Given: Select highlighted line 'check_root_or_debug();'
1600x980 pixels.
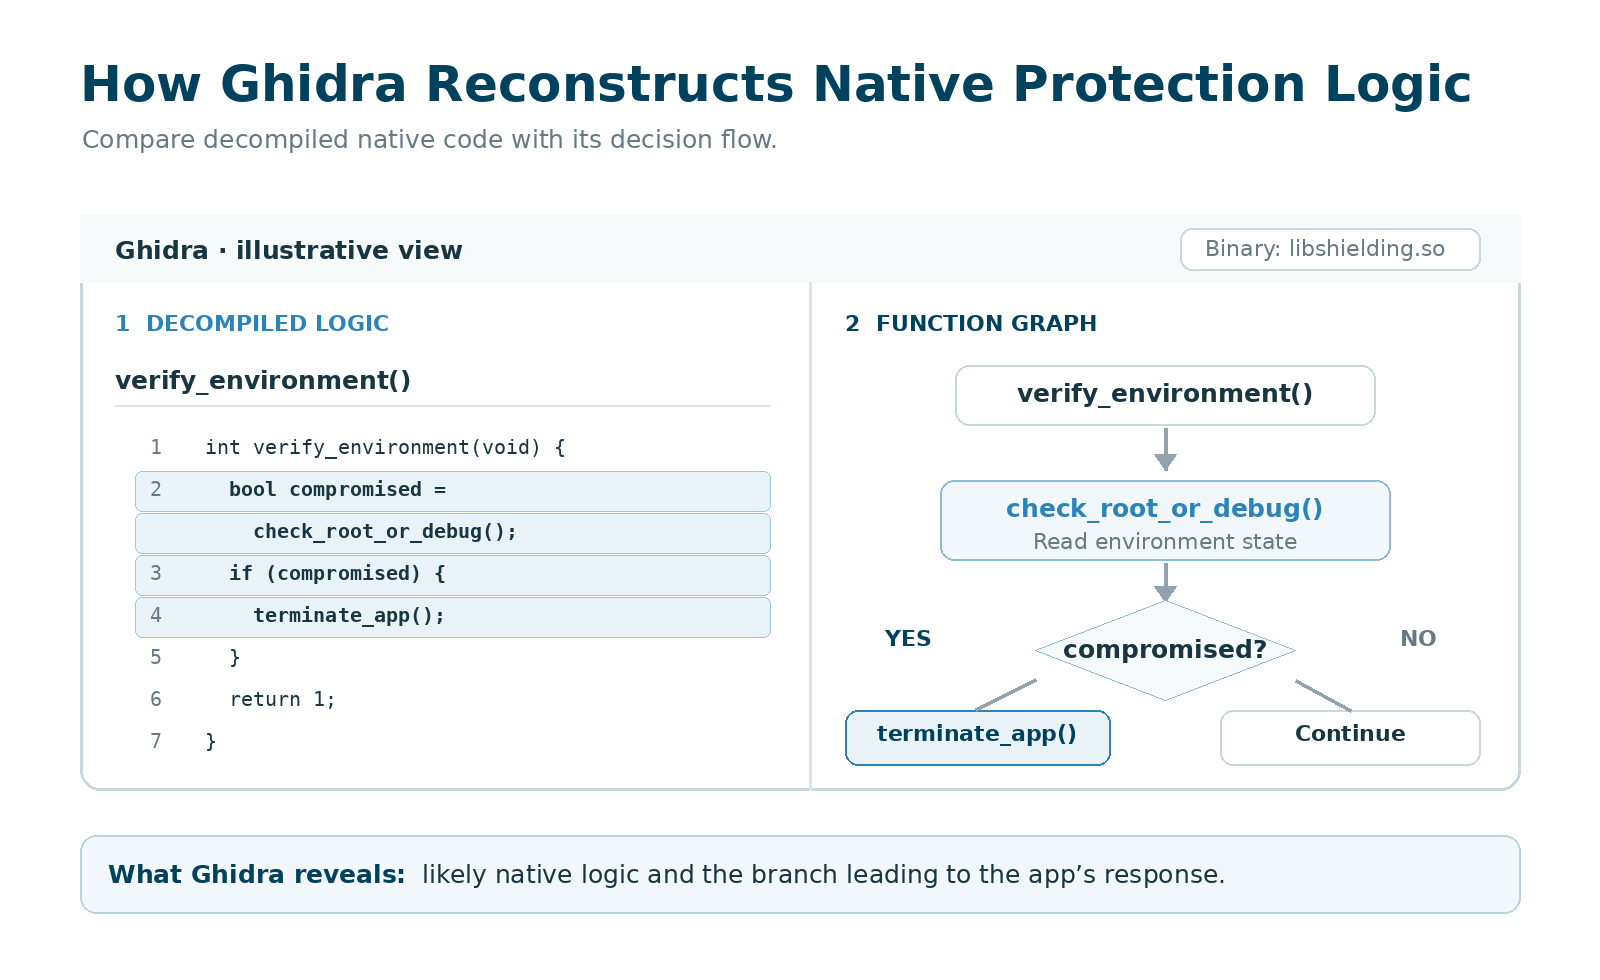Looking at the screenshot, I should tap(453, 533).
